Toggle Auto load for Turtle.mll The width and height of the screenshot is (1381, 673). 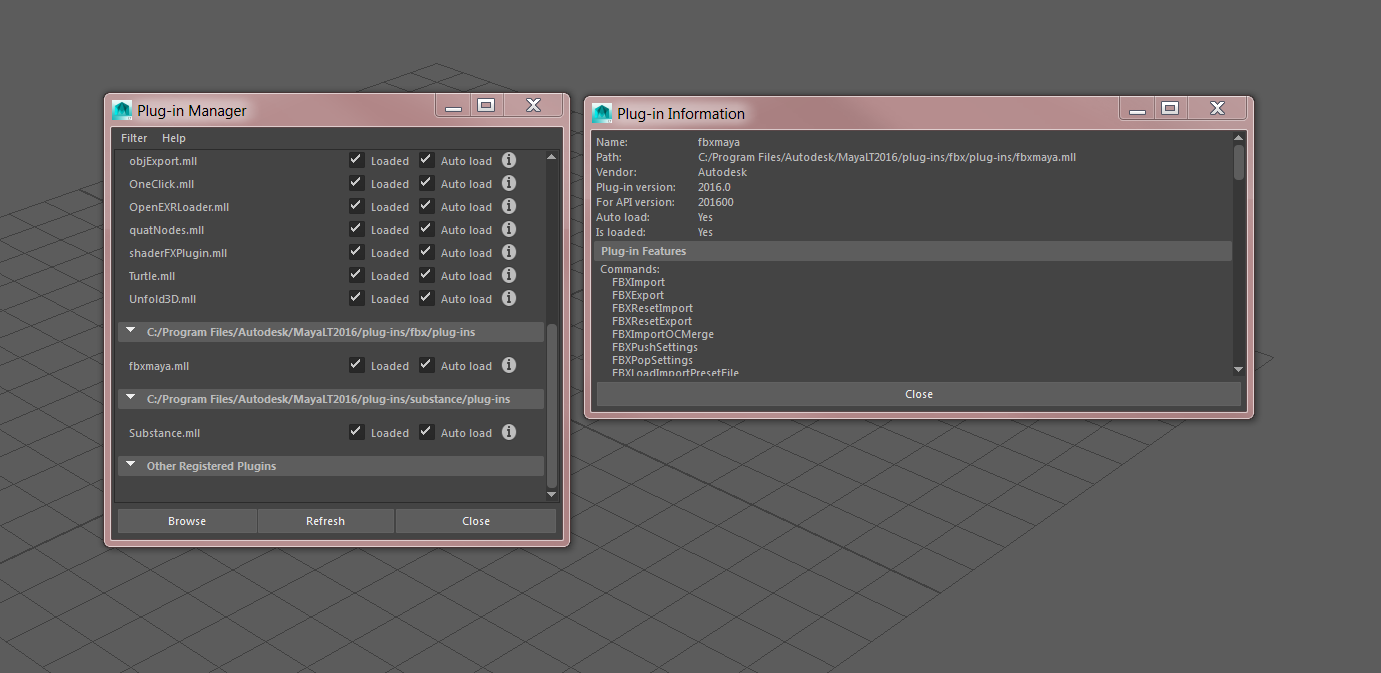click(426, 275)
